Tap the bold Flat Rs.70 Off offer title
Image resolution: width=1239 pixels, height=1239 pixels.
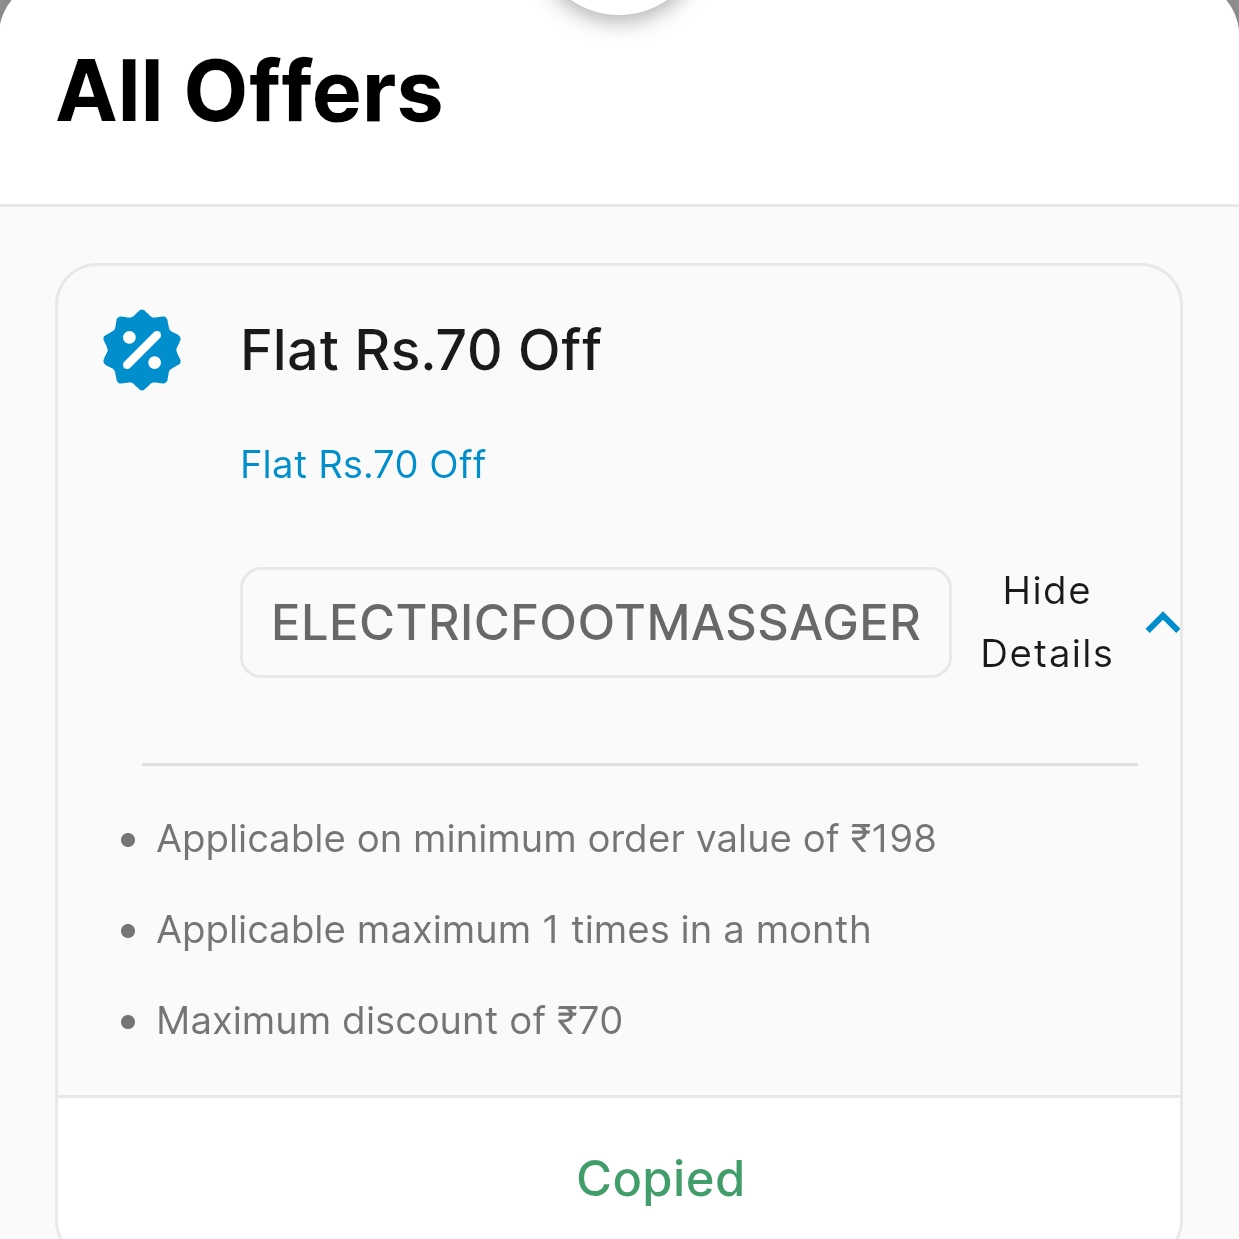pyautogui.click(x=420, y=350)
